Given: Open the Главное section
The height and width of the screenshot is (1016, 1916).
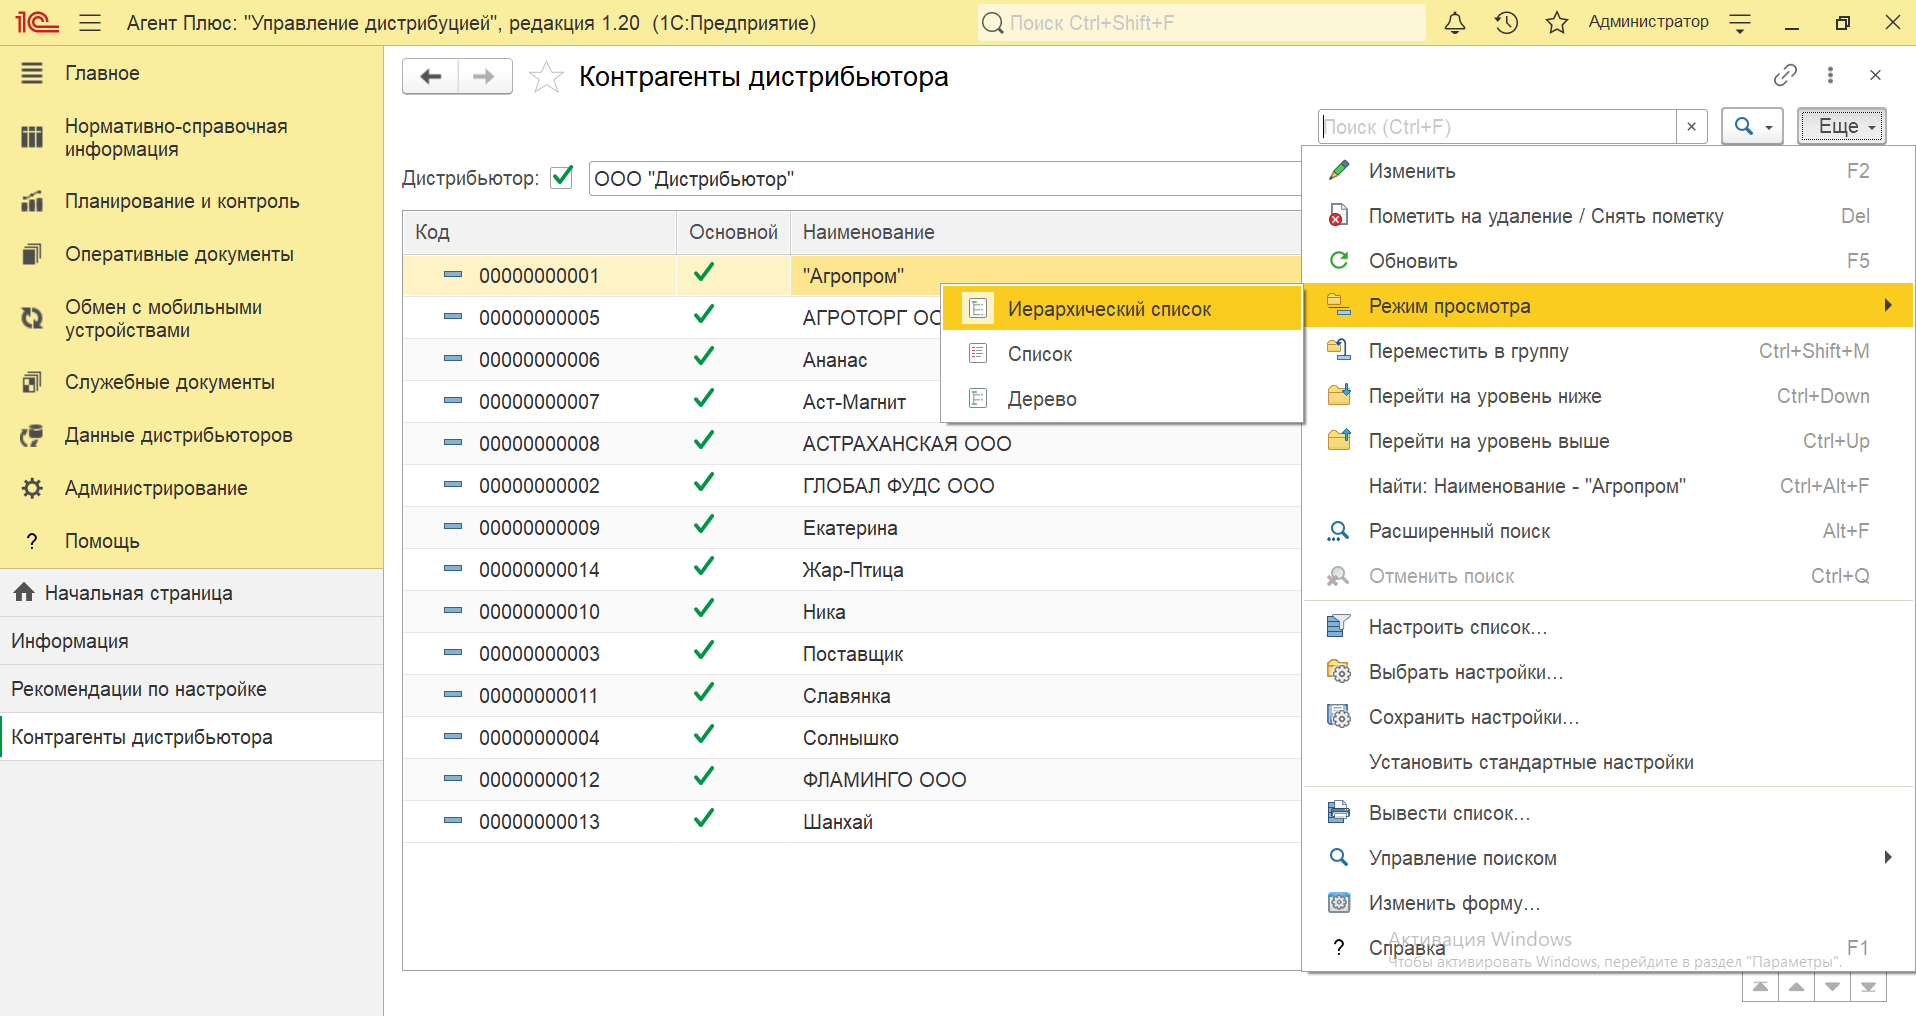Looking at the screenshot, I should (x=191, y=73).
